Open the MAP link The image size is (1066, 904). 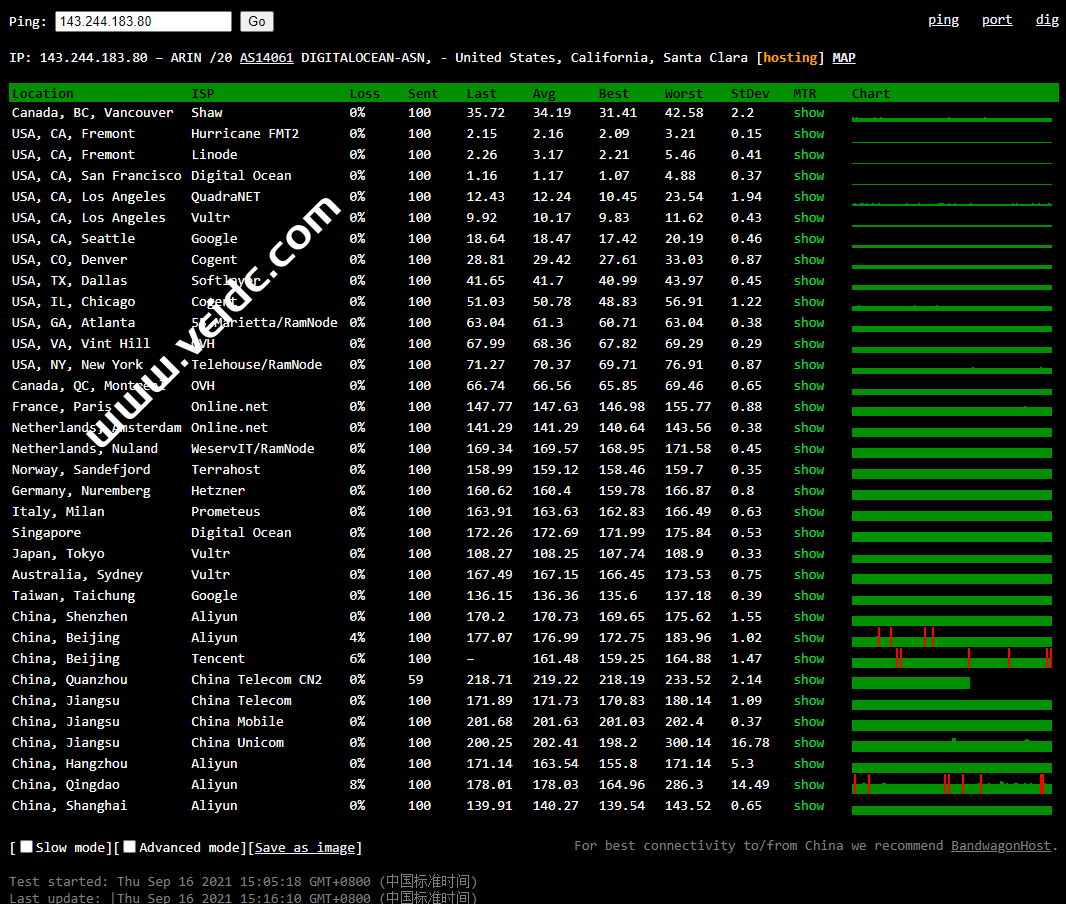click(843, 58)
